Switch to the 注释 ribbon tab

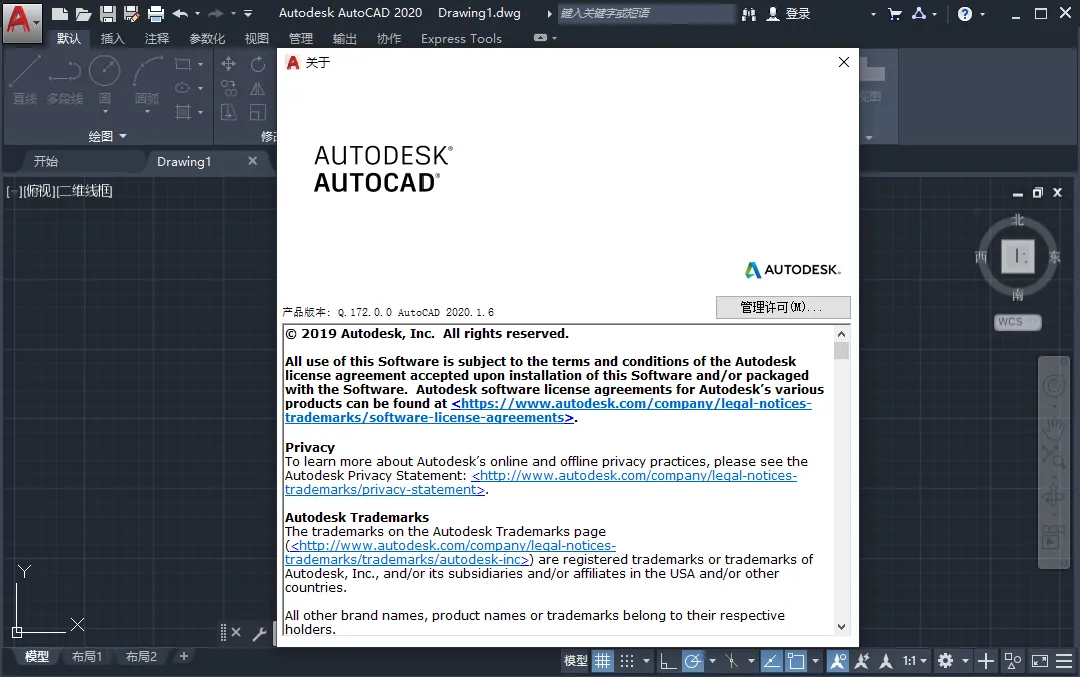click(156, 39)
